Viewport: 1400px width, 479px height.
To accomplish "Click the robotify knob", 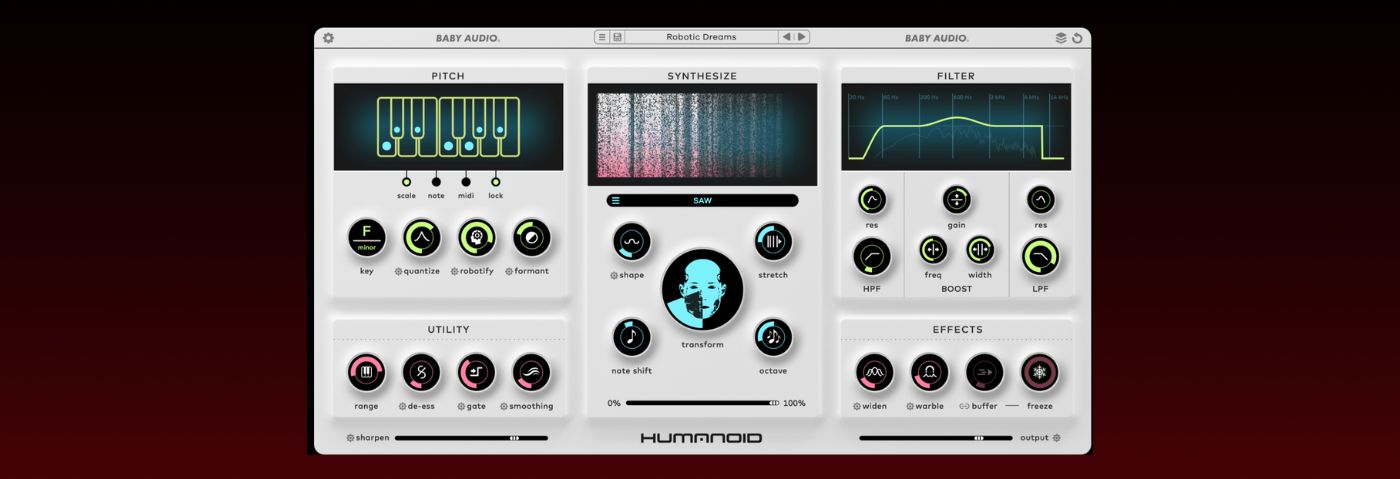I will tap(477, 238).
